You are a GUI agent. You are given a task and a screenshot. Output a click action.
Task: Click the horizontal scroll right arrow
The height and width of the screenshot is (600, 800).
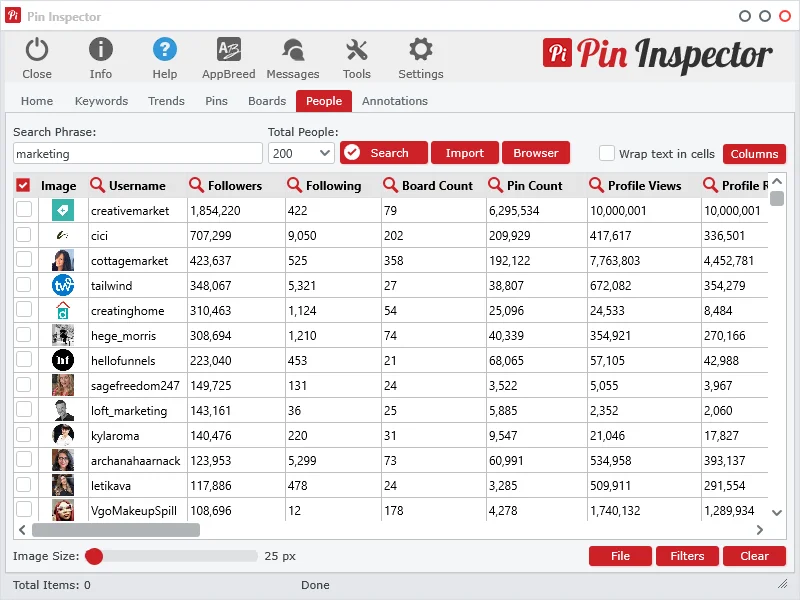click(x=760, y=530)
